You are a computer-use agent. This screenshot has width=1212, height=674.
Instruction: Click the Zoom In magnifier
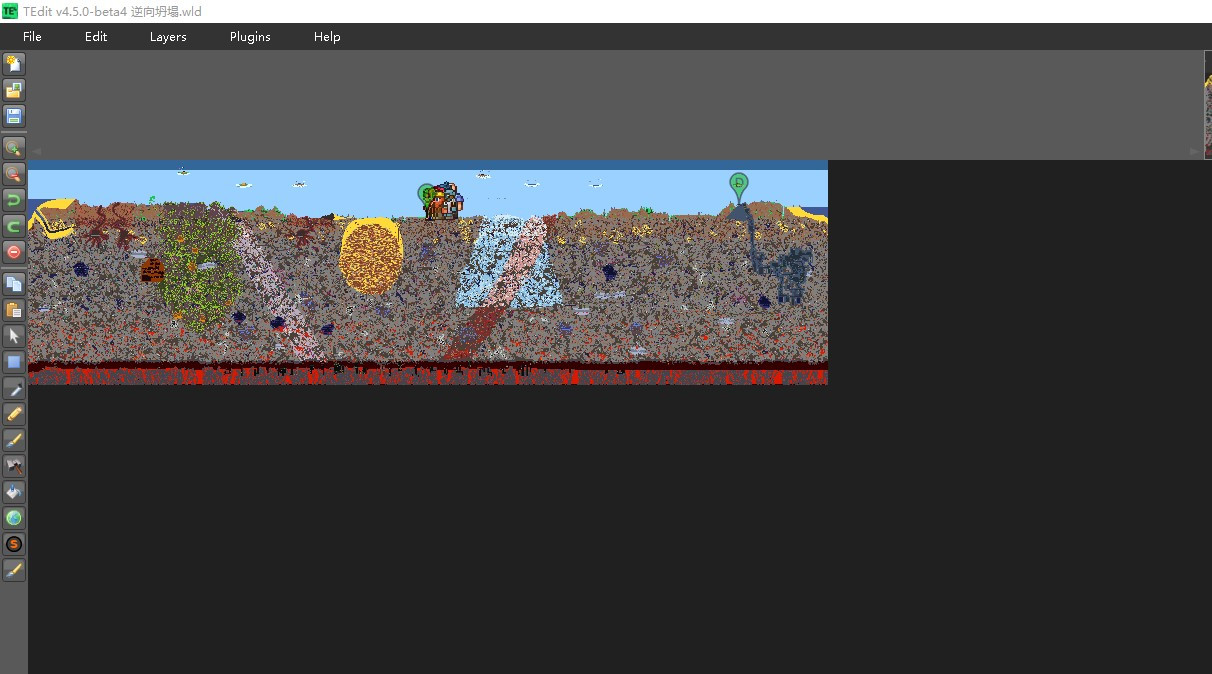(14, 148)
